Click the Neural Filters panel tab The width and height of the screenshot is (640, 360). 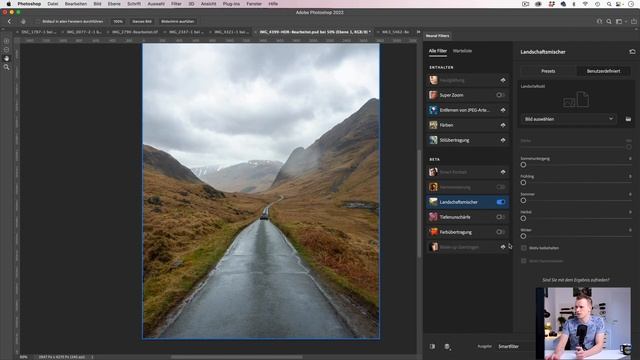click(438, 36)
